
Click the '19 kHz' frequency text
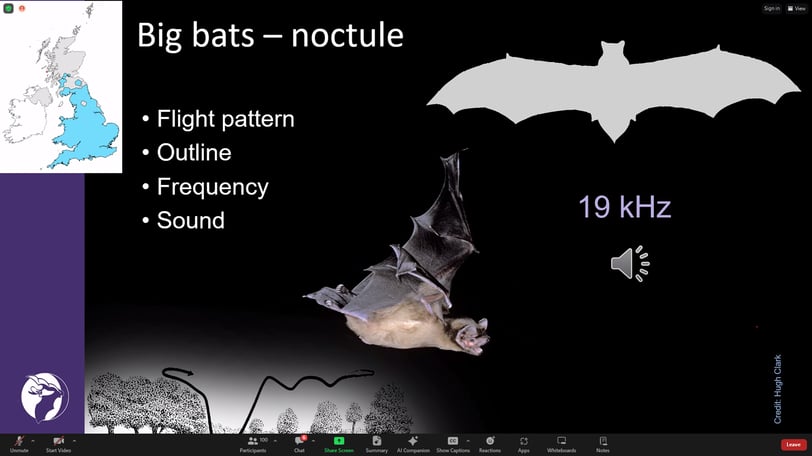[x=625, y=207]
